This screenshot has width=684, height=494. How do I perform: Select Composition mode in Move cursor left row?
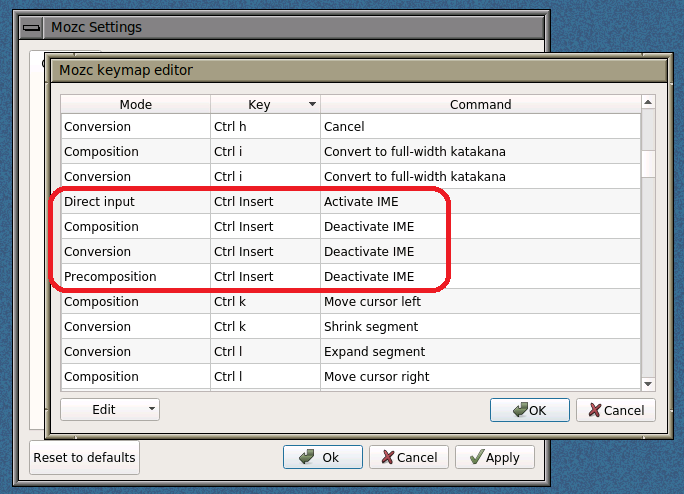[x=136, y=302]
